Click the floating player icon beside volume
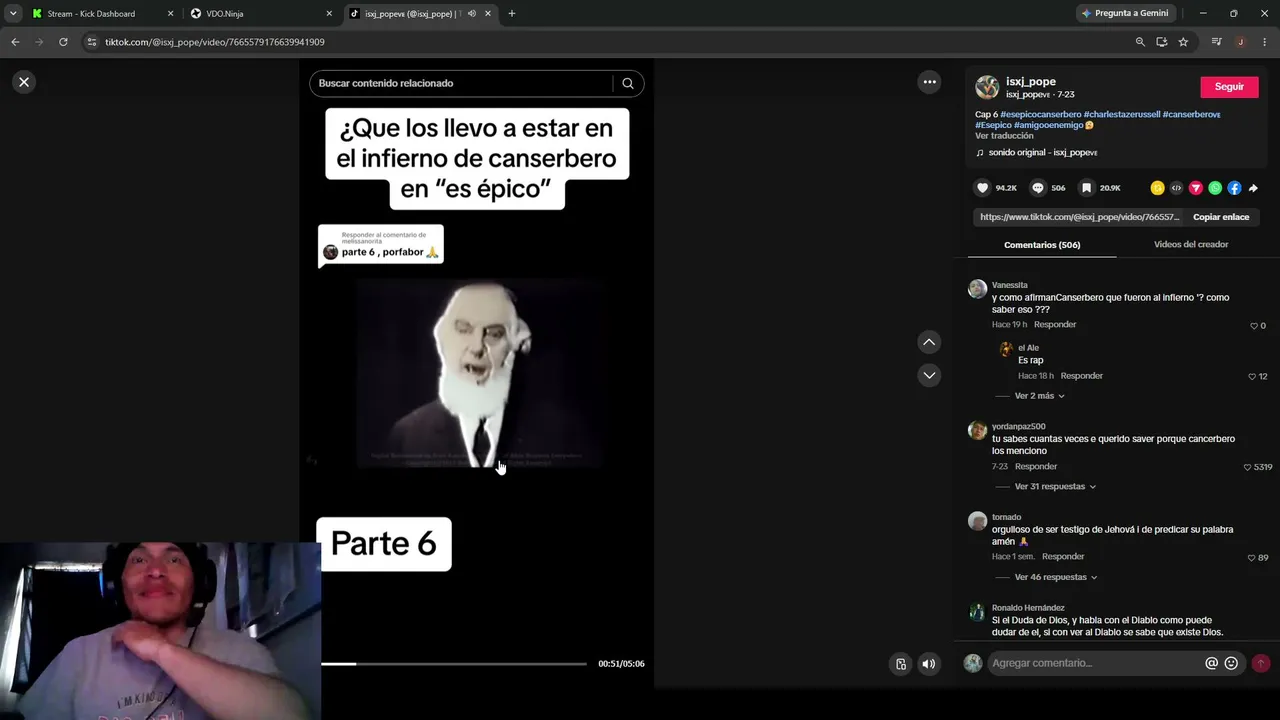The width and height of the screenshot is (1280, 720). click(x=901, y=663)
